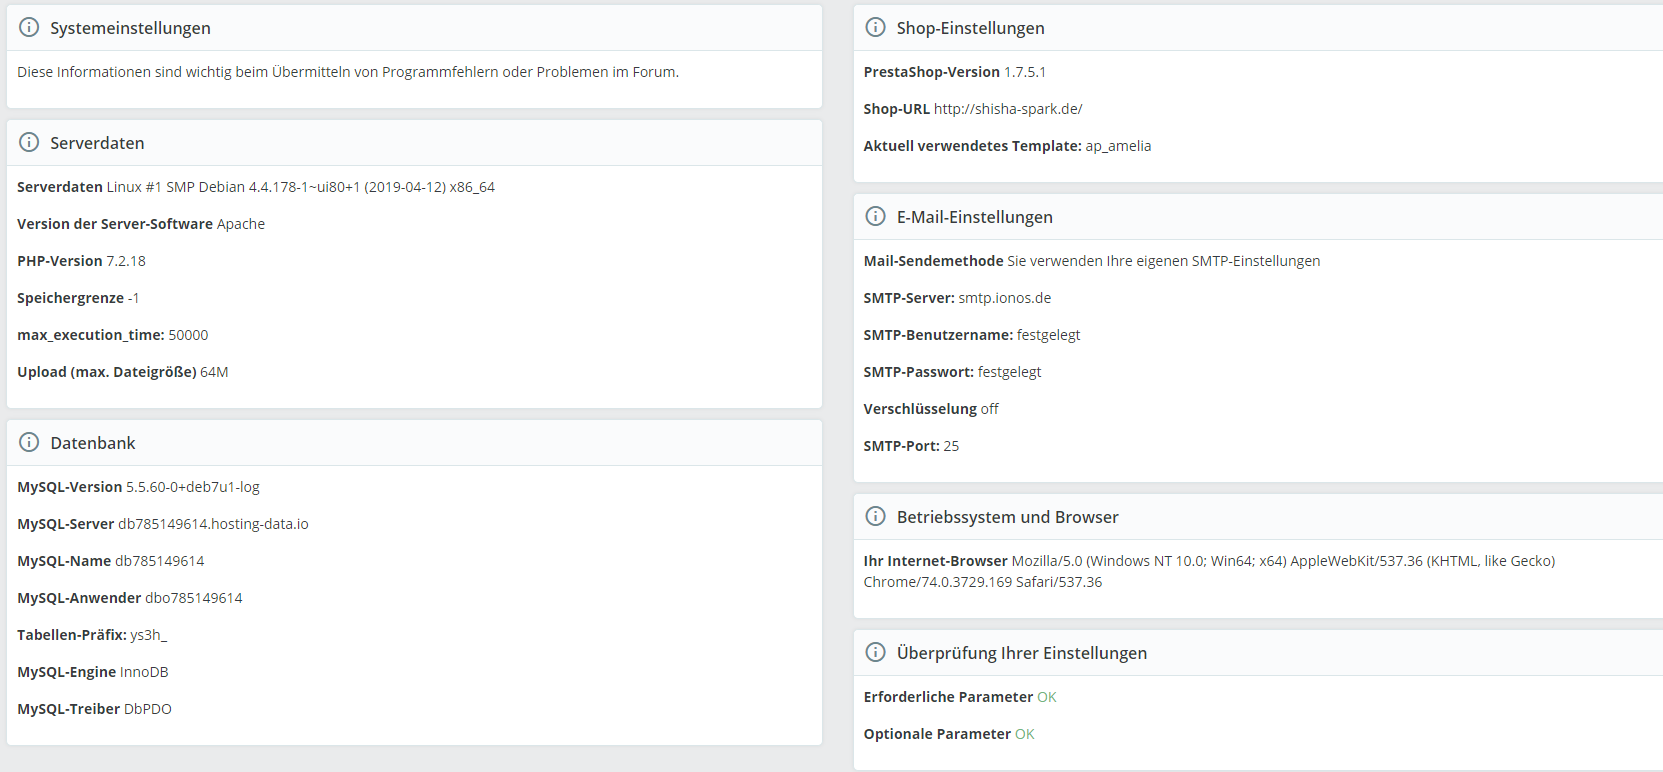1663x772 pixels.
Task: Click the info icon beside Serverdaten
Action: click(x=29, y=143)
